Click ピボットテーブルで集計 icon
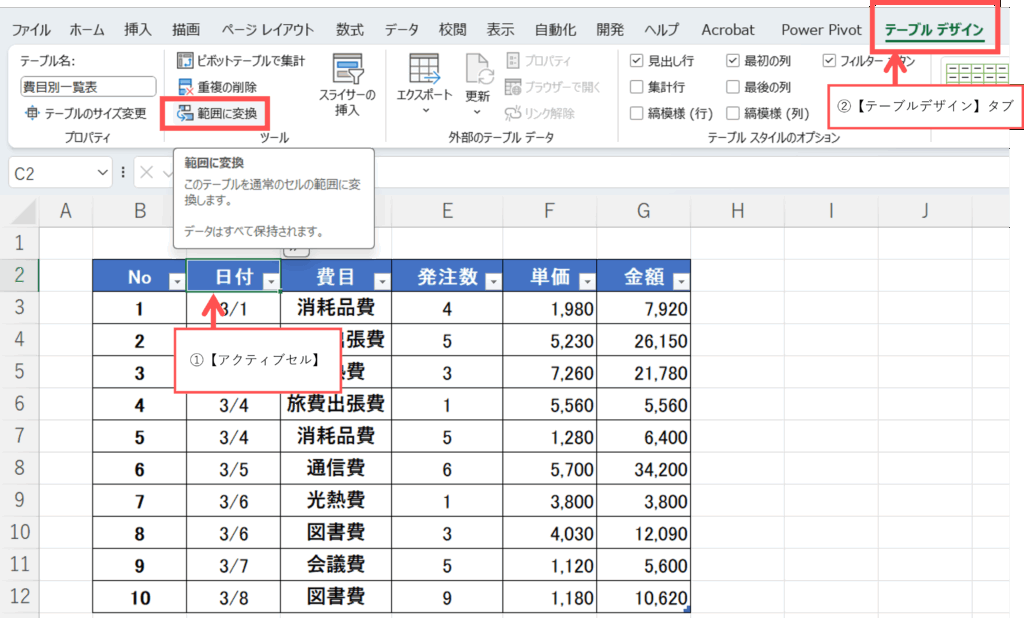This screenshot has height=618, width=1024. pyautogui.click(x=185, y=61)
